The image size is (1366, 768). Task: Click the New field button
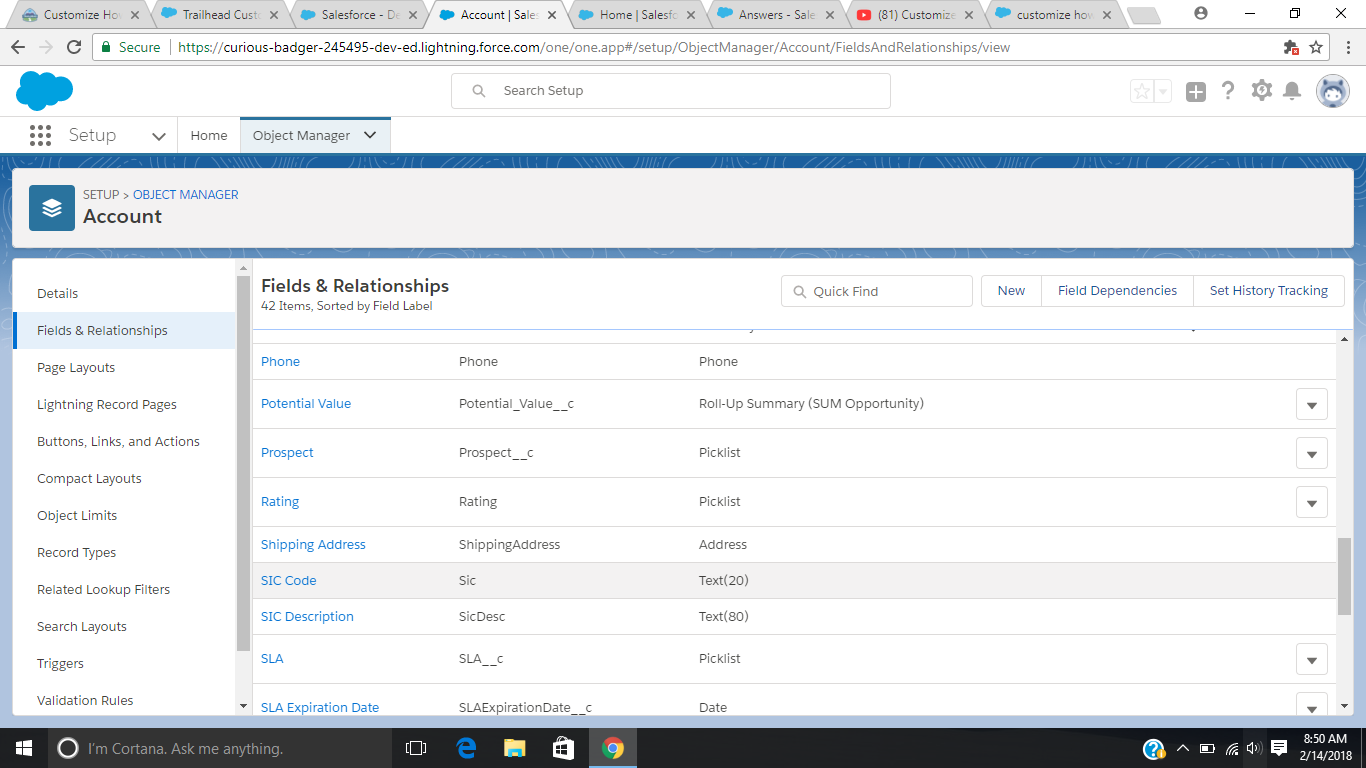(1011, 291)
